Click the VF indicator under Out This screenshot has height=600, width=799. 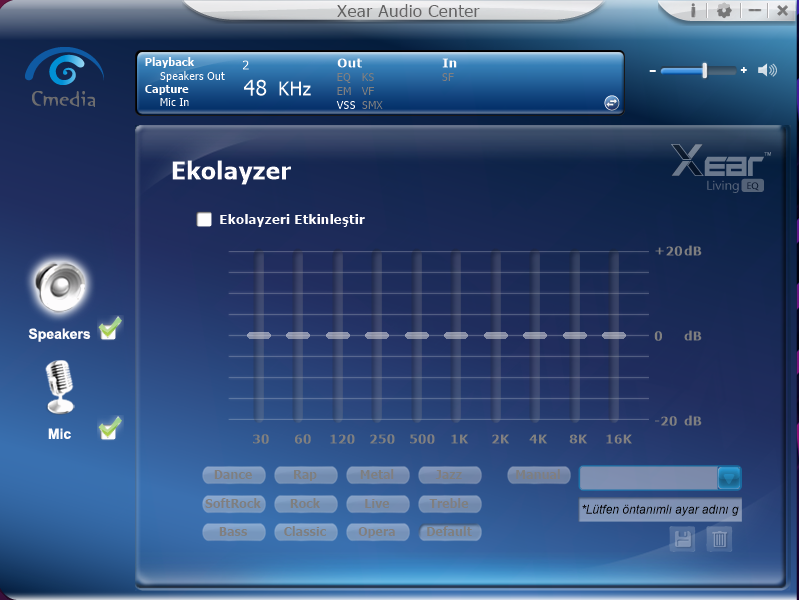coord(368,91)
